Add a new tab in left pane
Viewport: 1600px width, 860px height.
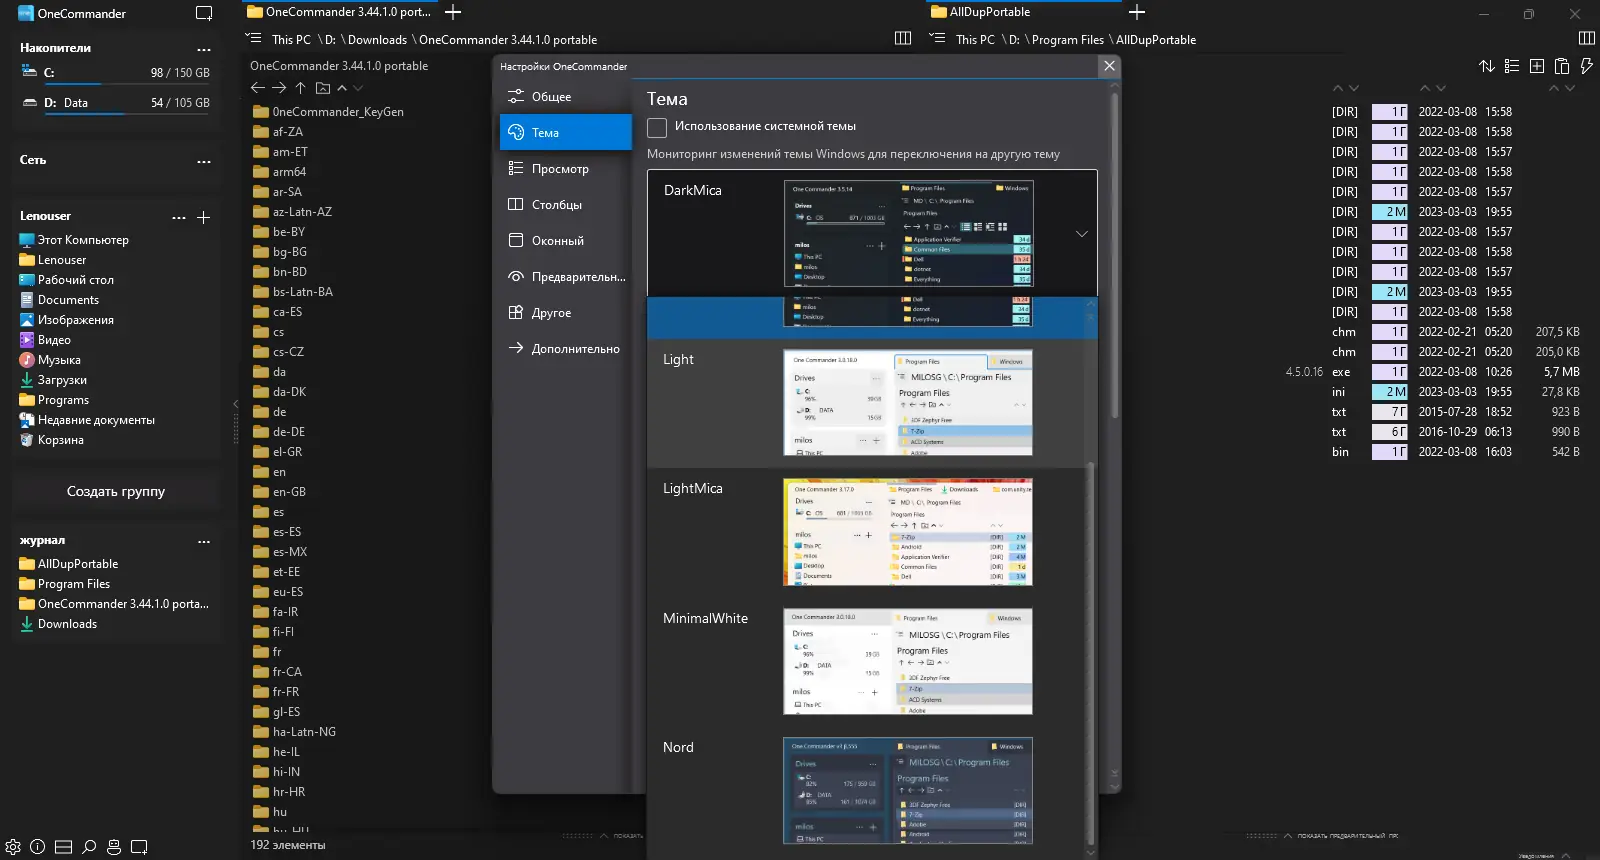coord(453,12)
